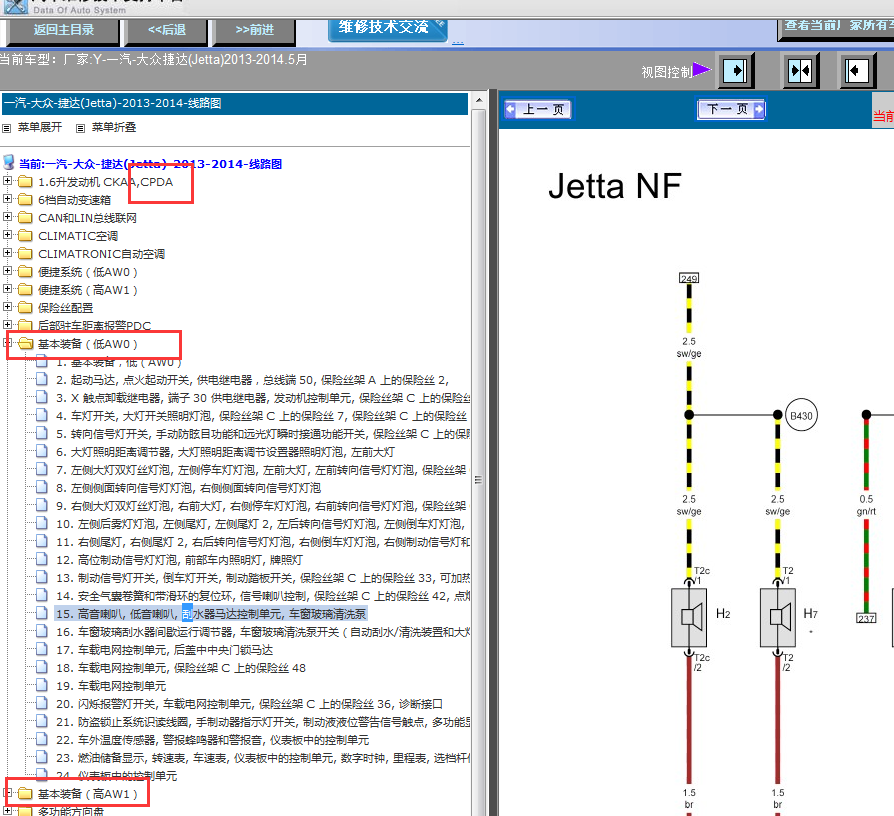Open item 5. 转向信号灯开关

click(263, 434)
